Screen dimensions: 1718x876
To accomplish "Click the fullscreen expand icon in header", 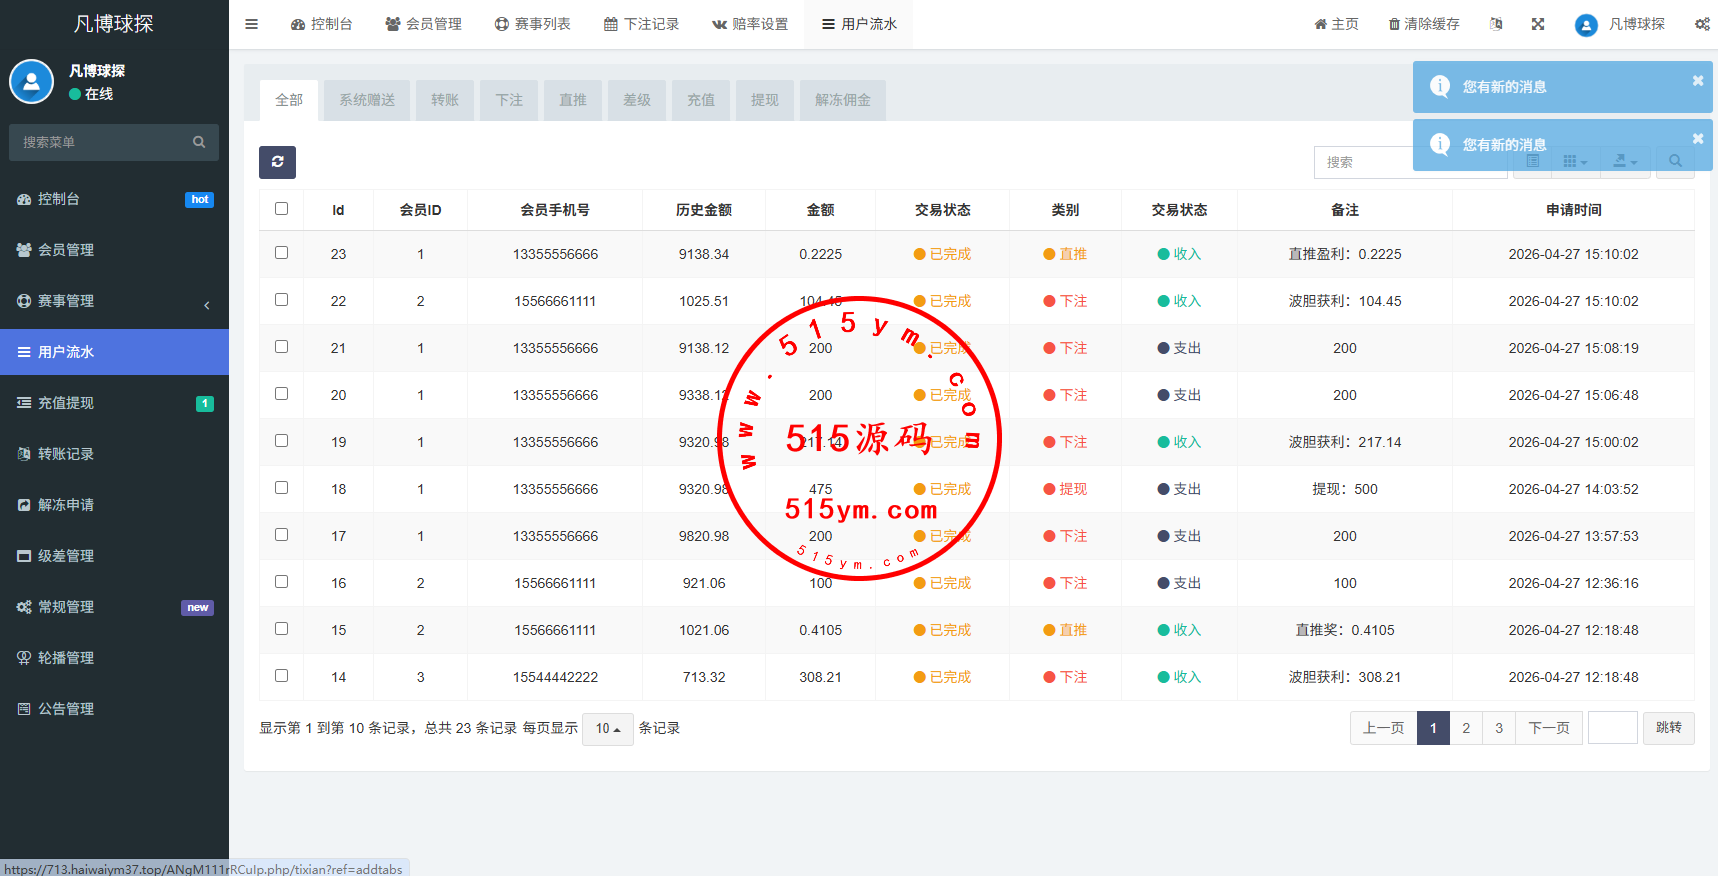I will point(1538,24).
